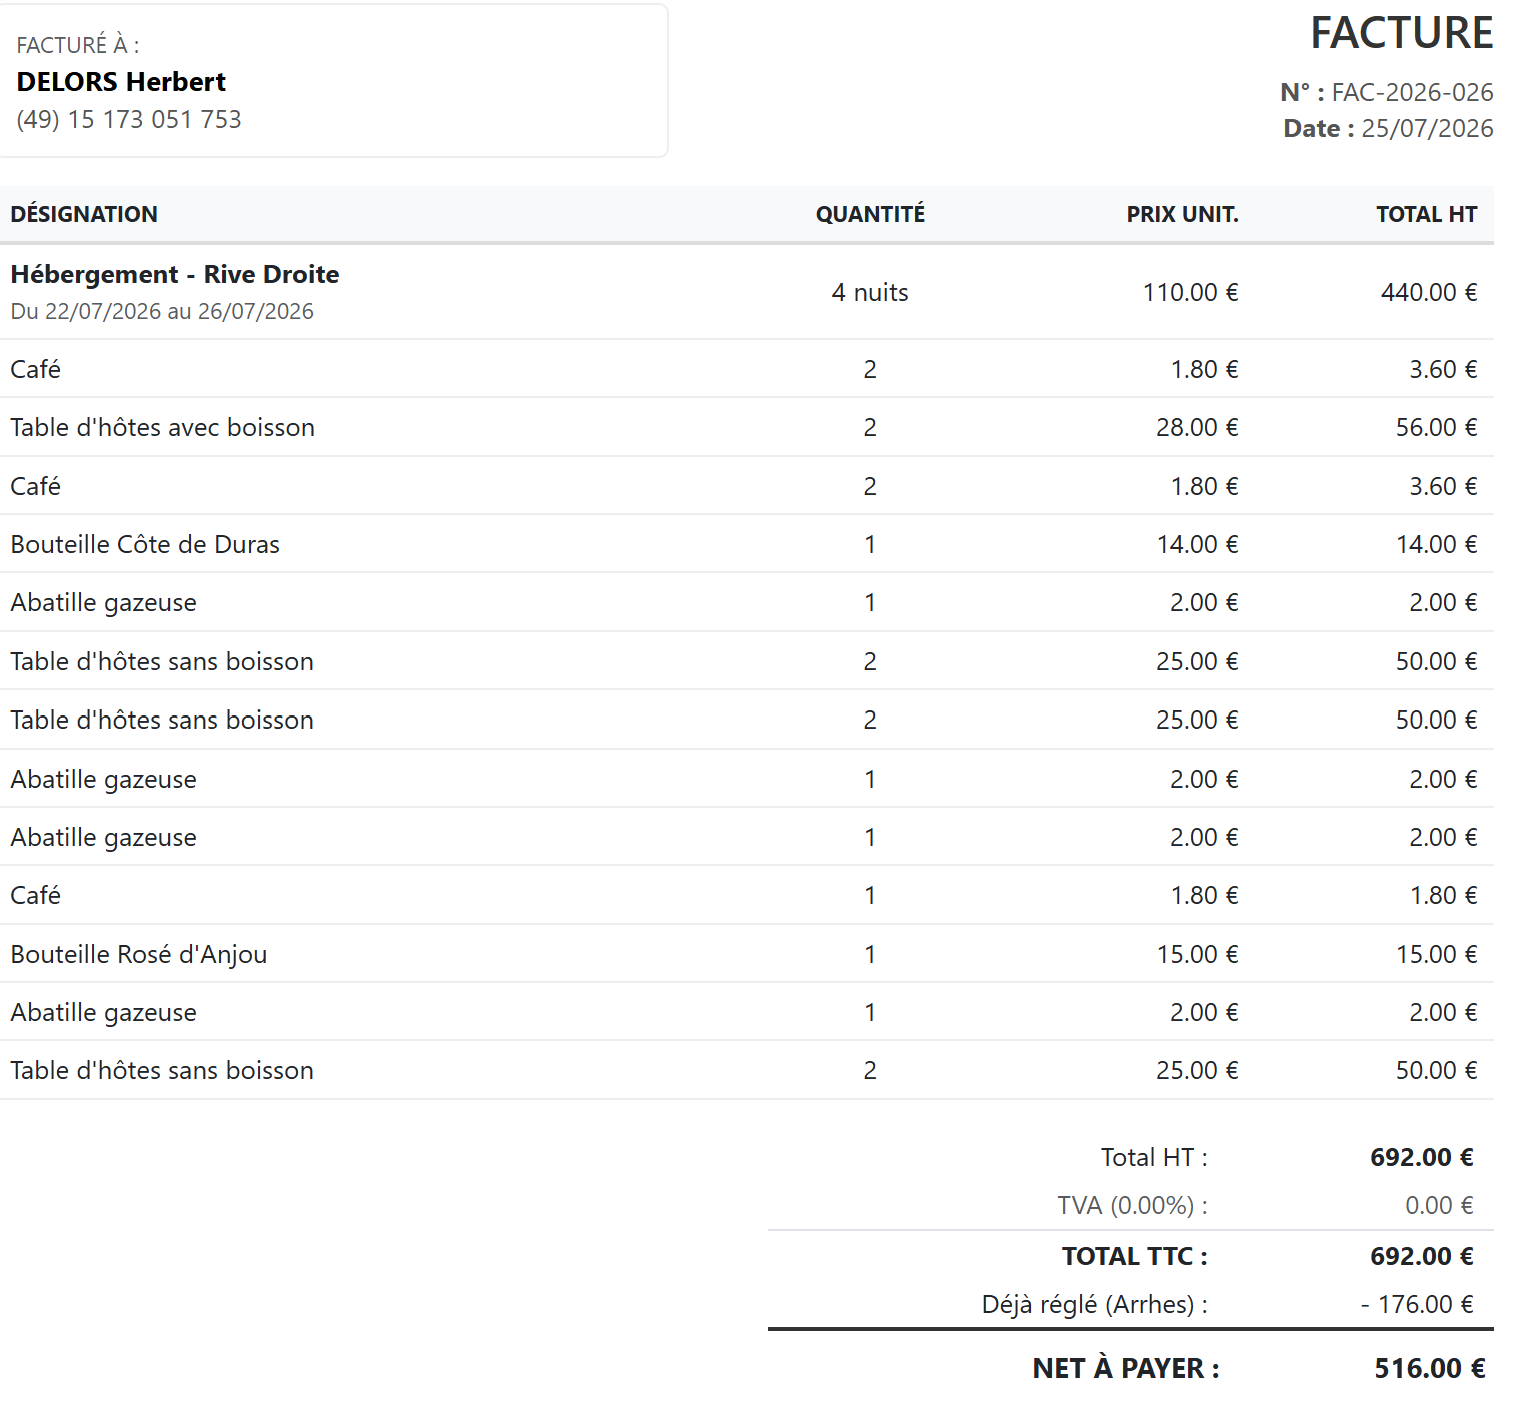The width and height of the screenshot is (1514, 1426).
Task: Click the QUANTITÉ column header
Action: click(x=870, y=214)
